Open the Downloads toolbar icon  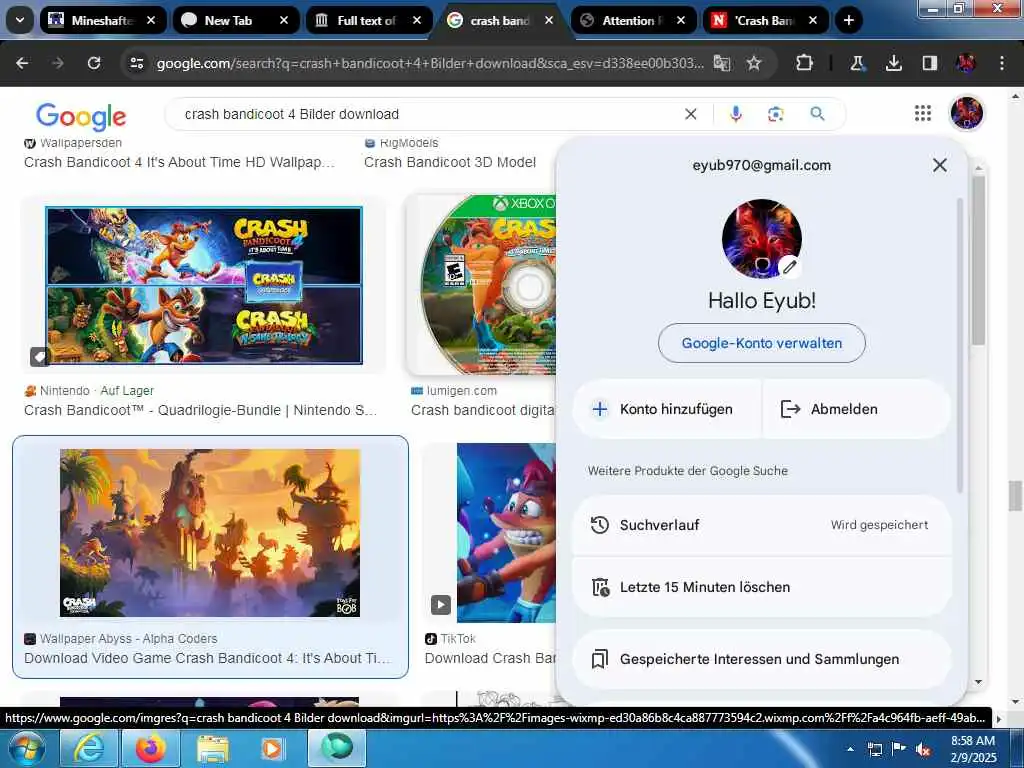[x=893, y=63]
